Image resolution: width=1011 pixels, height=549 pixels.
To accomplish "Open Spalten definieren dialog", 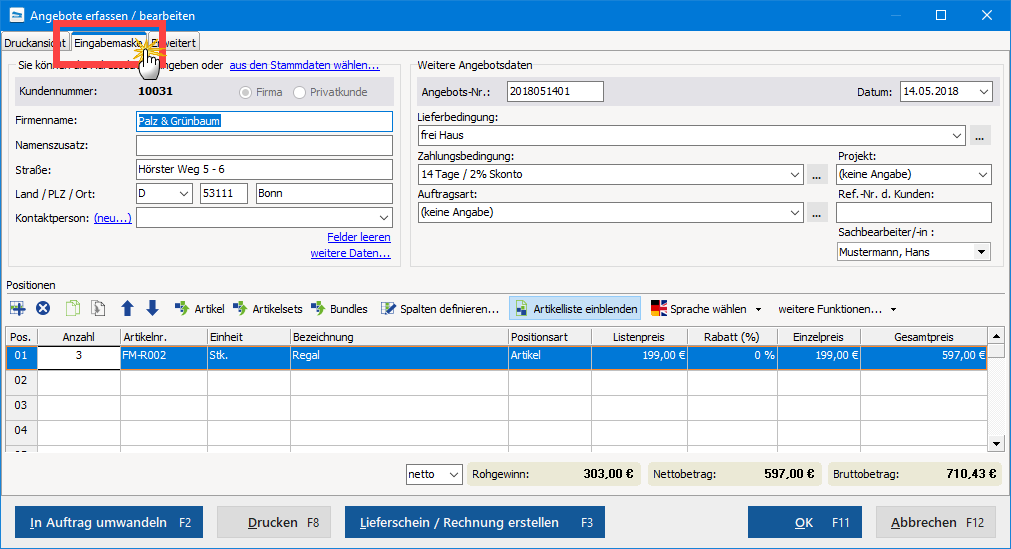I will click(440, 309).
